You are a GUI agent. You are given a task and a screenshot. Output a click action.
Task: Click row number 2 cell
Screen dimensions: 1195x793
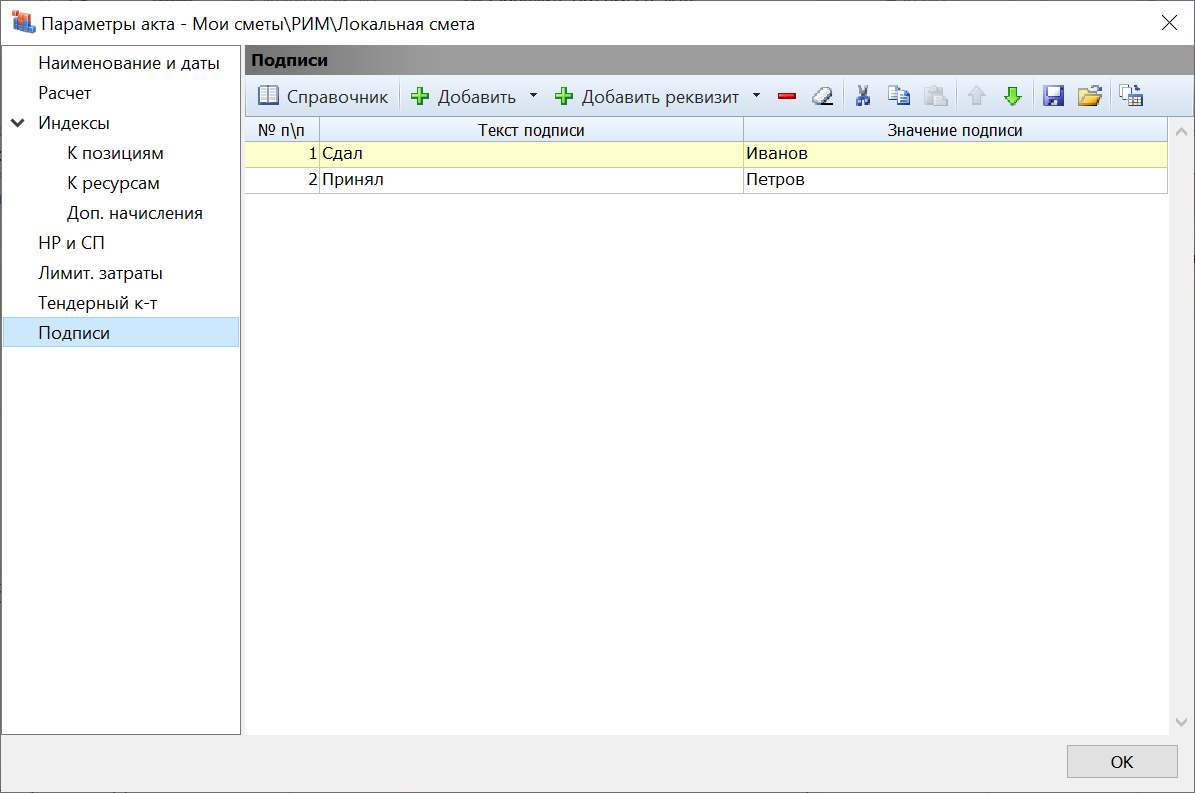coord(282,180)
